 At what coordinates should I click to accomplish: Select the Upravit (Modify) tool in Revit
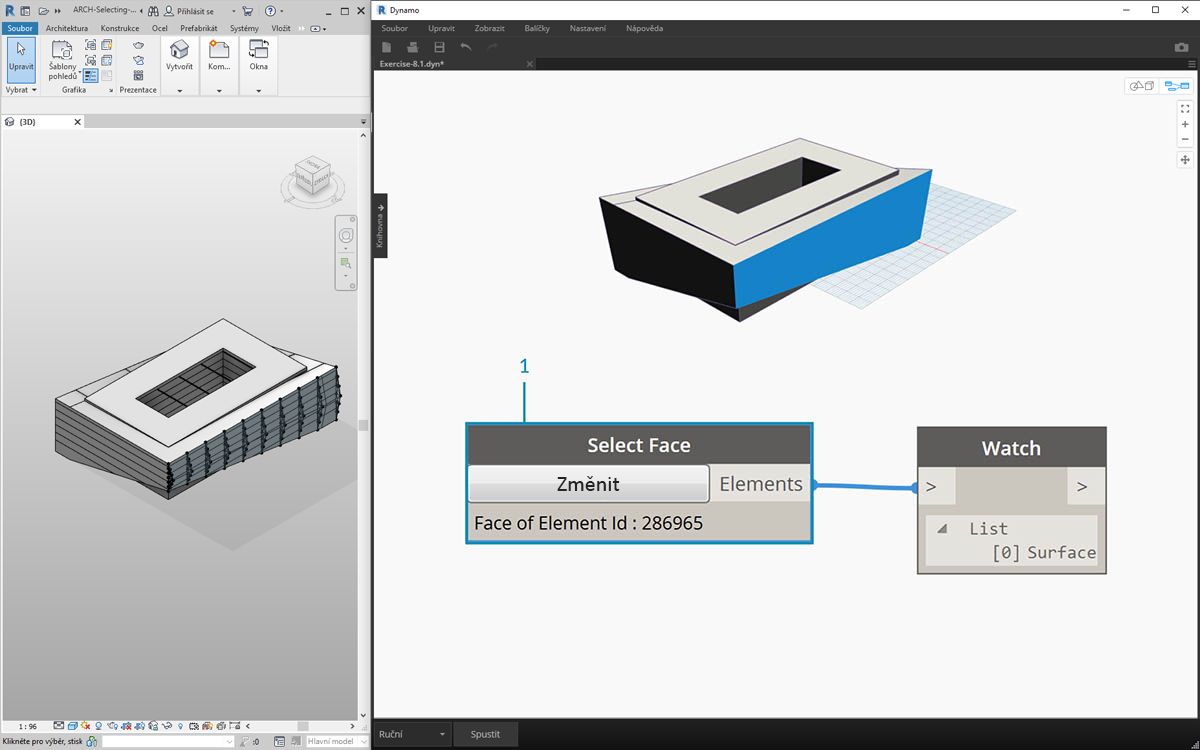[21, 59]
